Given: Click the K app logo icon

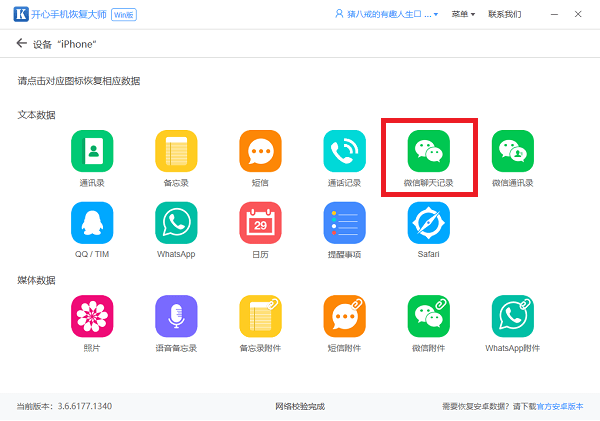Looking at the screenshot, I should (21, 14).
